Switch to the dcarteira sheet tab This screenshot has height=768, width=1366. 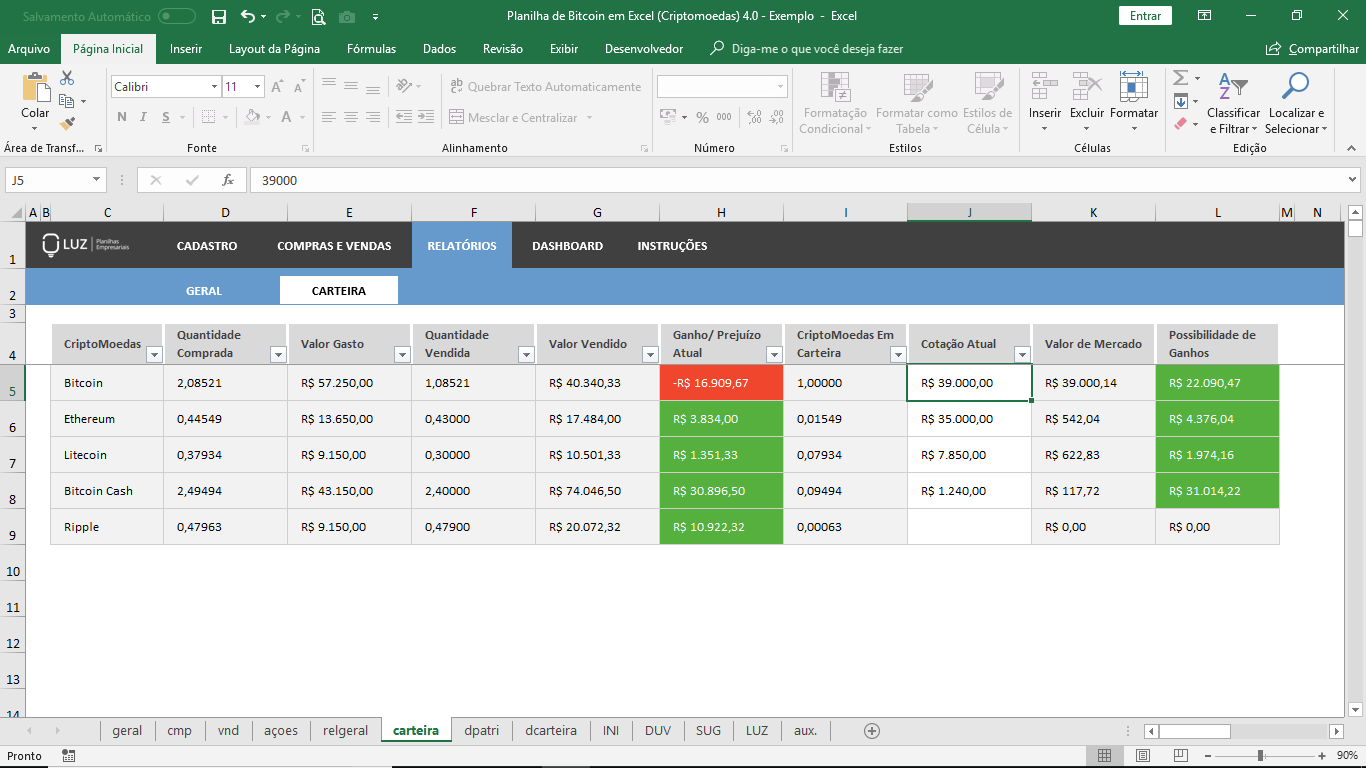(551, 731)
